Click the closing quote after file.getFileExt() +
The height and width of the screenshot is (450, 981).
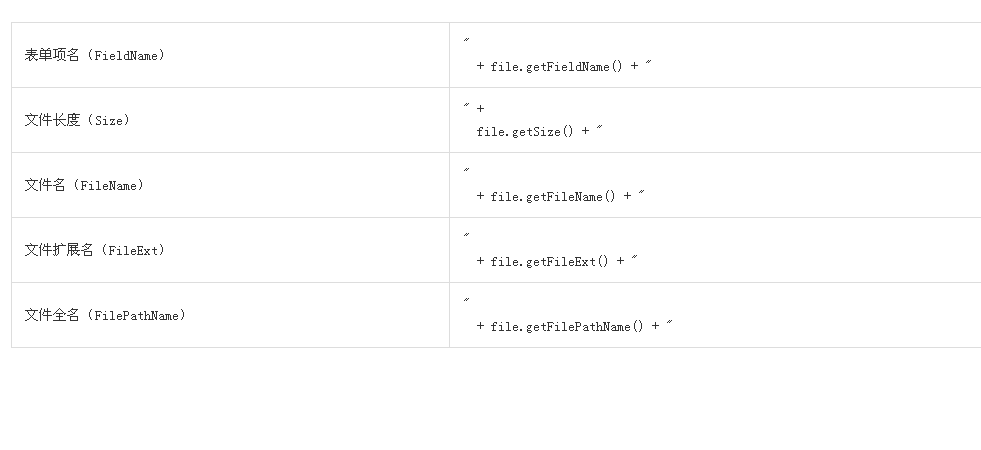coord(635,260)
